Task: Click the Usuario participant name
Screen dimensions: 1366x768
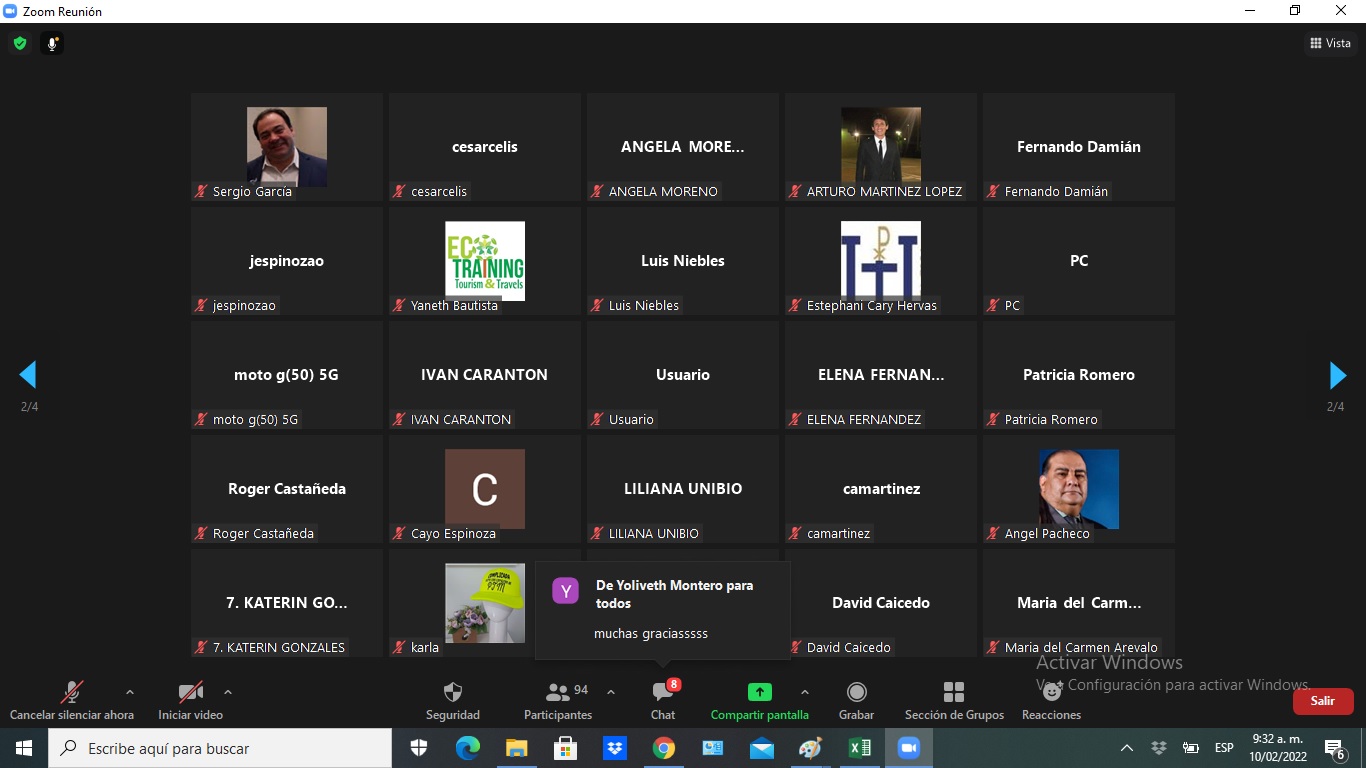Action: (x=683, y=375)
